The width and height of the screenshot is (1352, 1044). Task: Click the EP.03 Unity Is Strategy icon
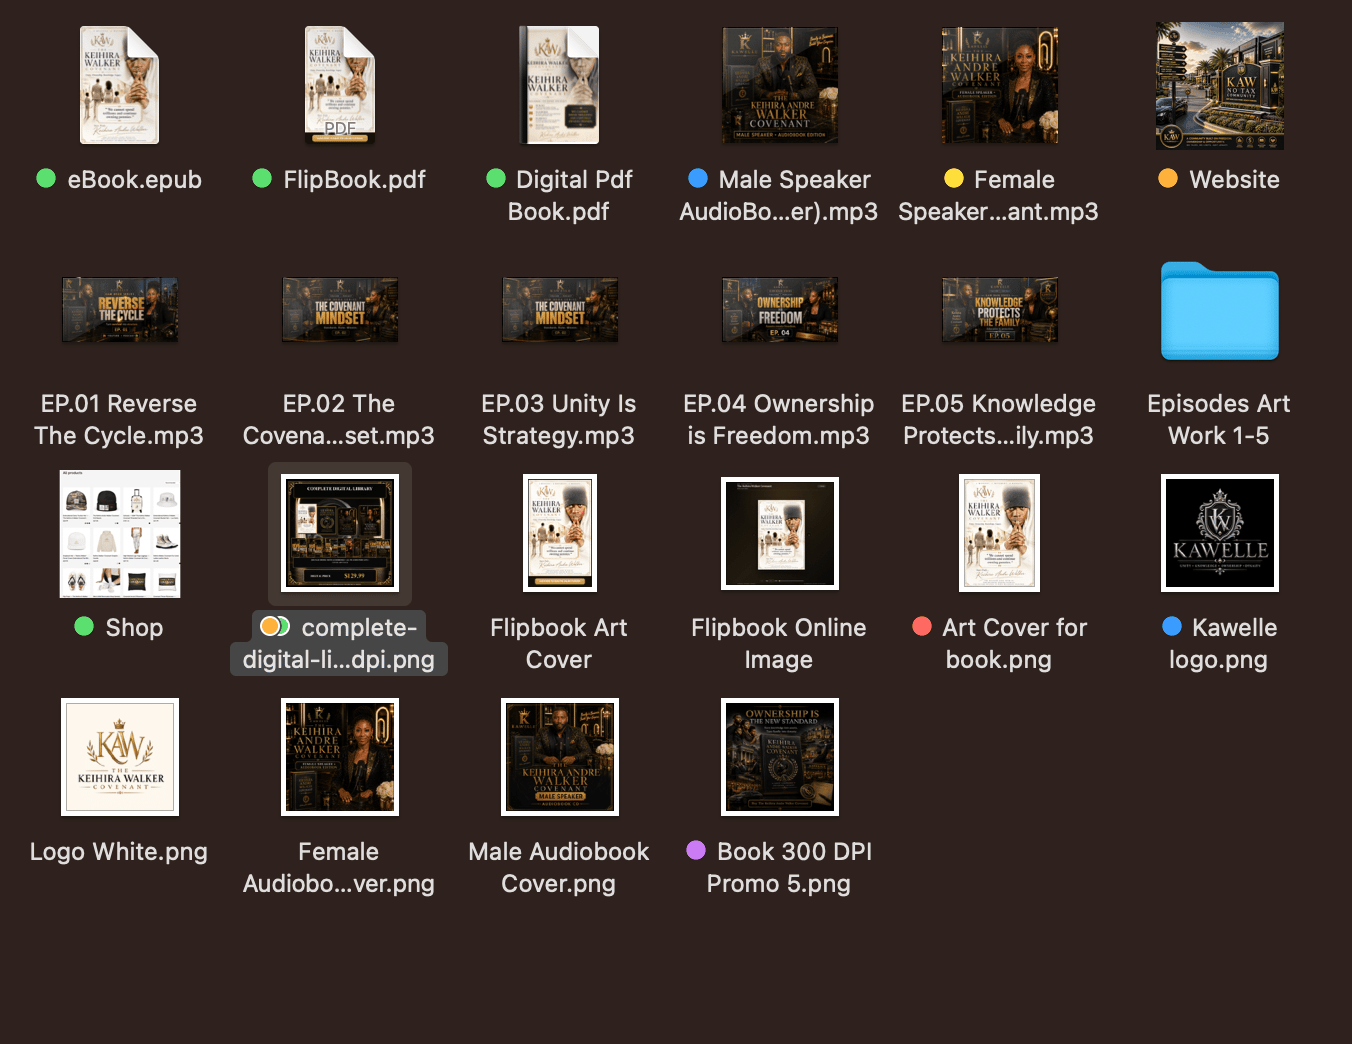coord(560,310)
